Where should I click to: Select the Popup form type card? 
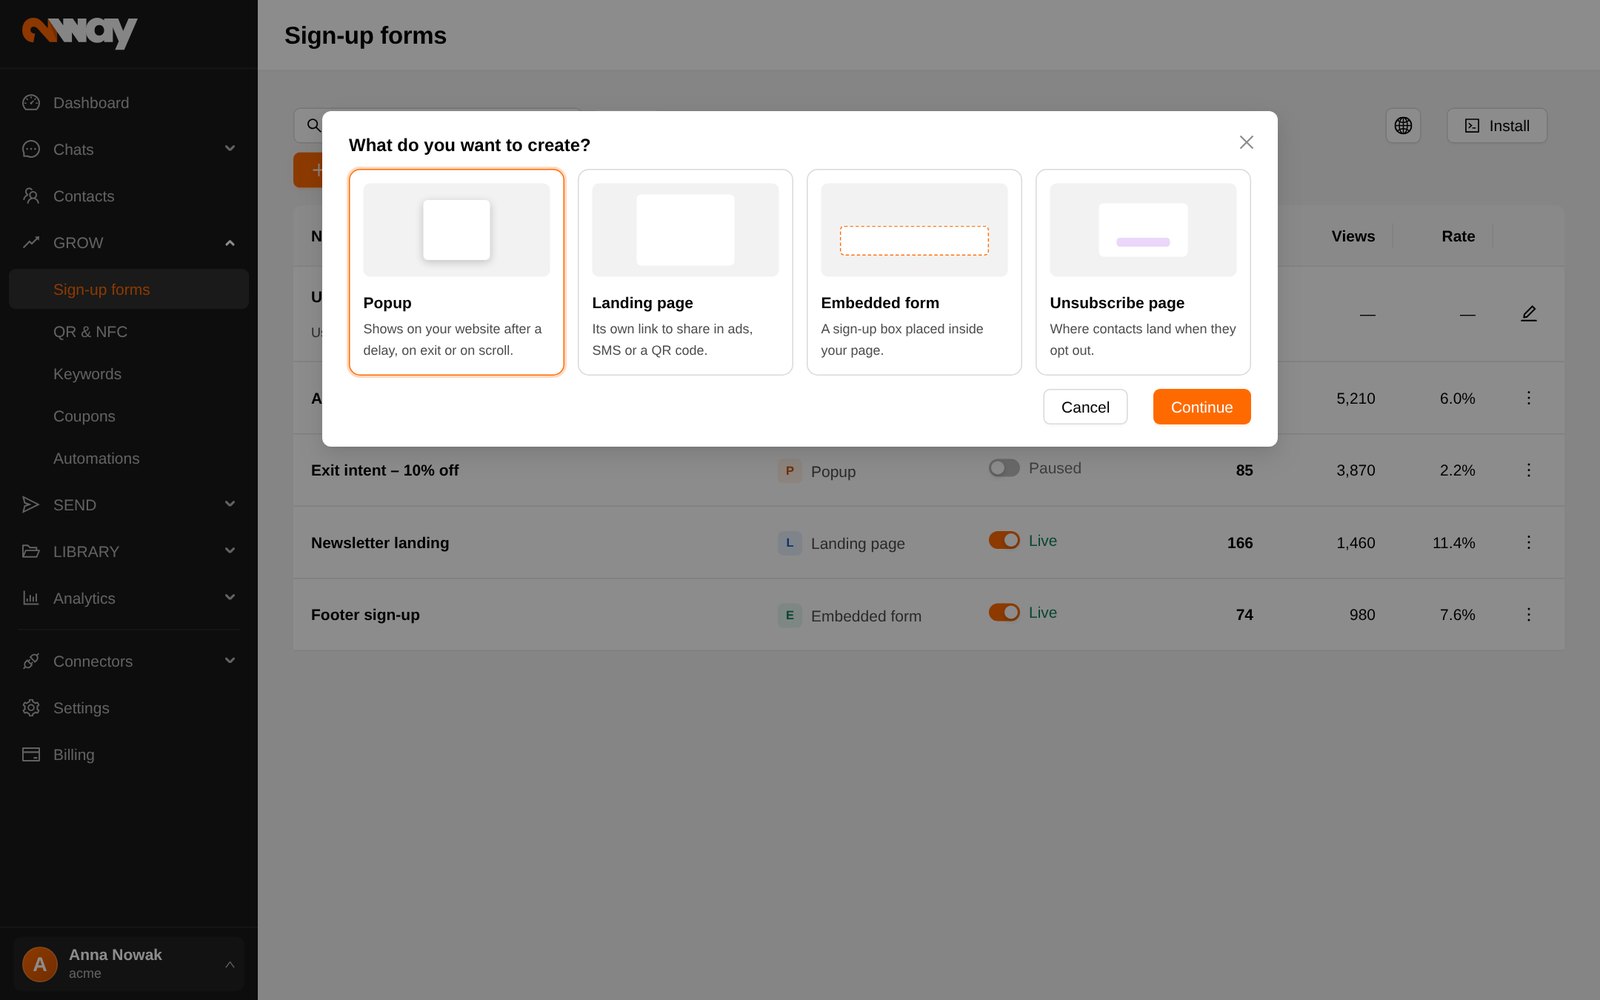[456, 272]
